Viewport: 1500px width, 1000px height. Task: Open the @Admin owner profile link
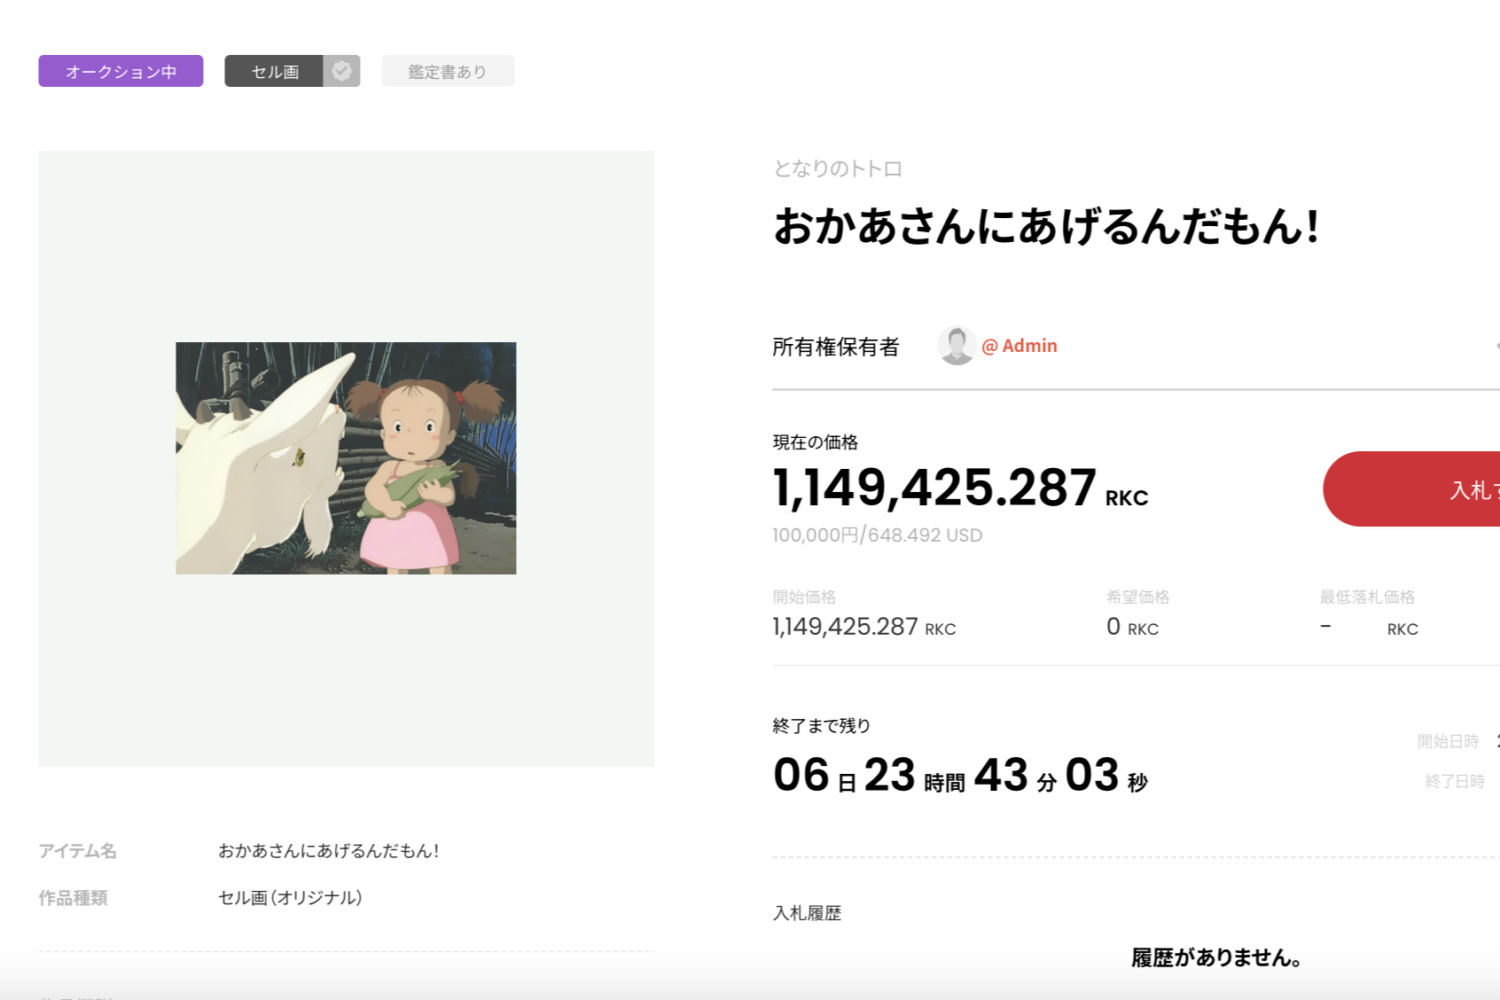1020,346
